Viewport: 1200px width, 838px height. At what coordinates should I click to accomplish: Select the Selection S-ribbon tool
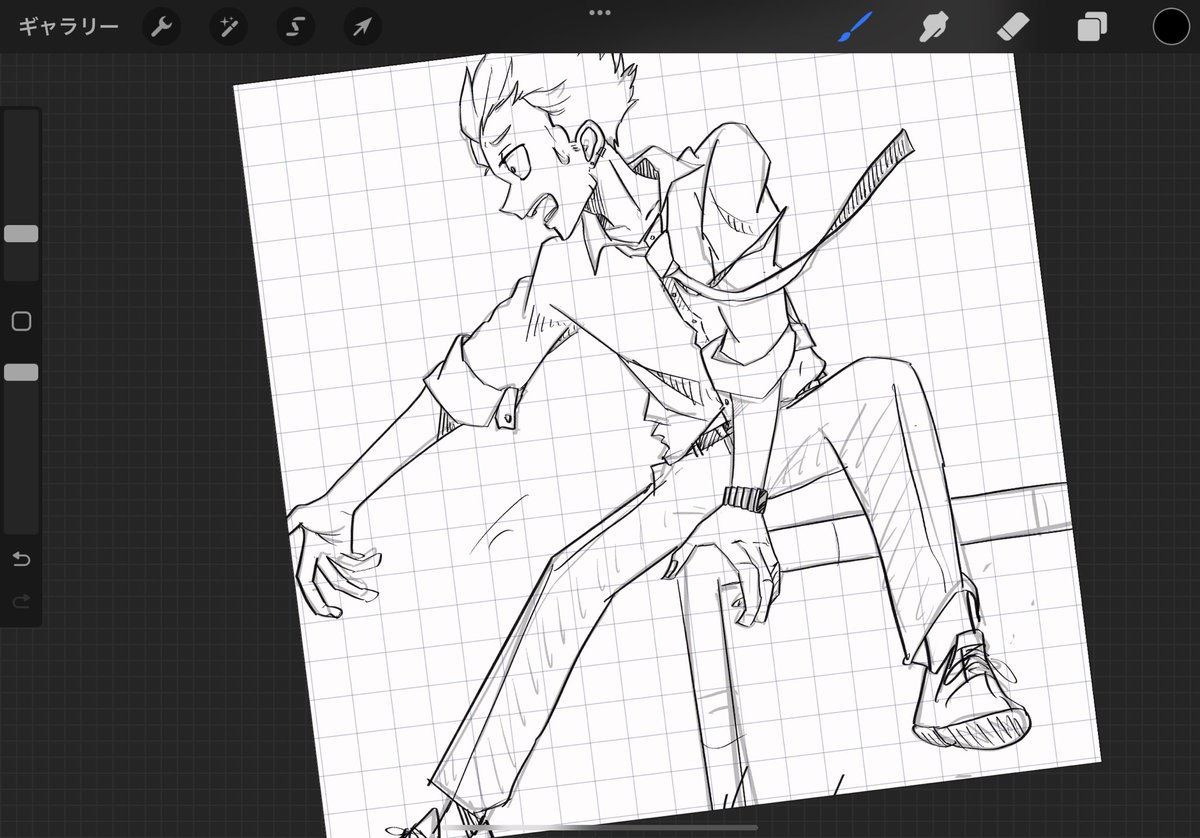point(295,27)
